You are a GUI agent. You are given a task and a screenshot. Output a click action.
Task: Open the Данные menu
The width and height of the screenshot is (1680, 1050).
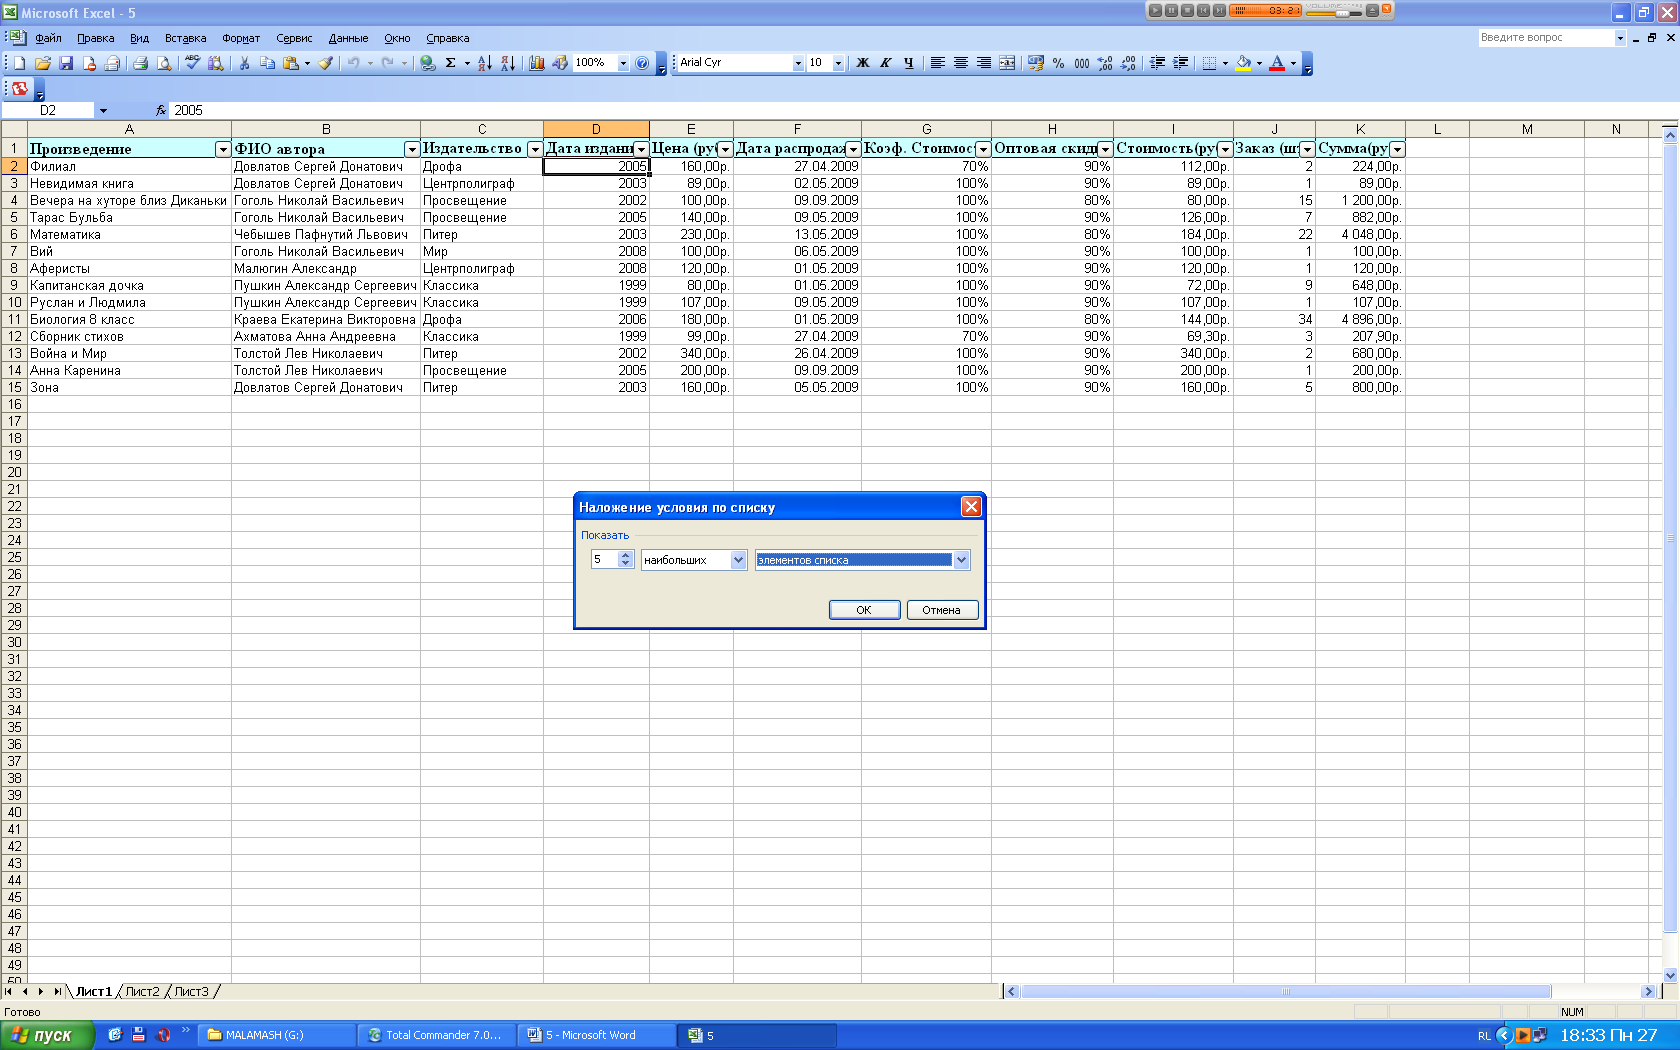pos(348,38)
